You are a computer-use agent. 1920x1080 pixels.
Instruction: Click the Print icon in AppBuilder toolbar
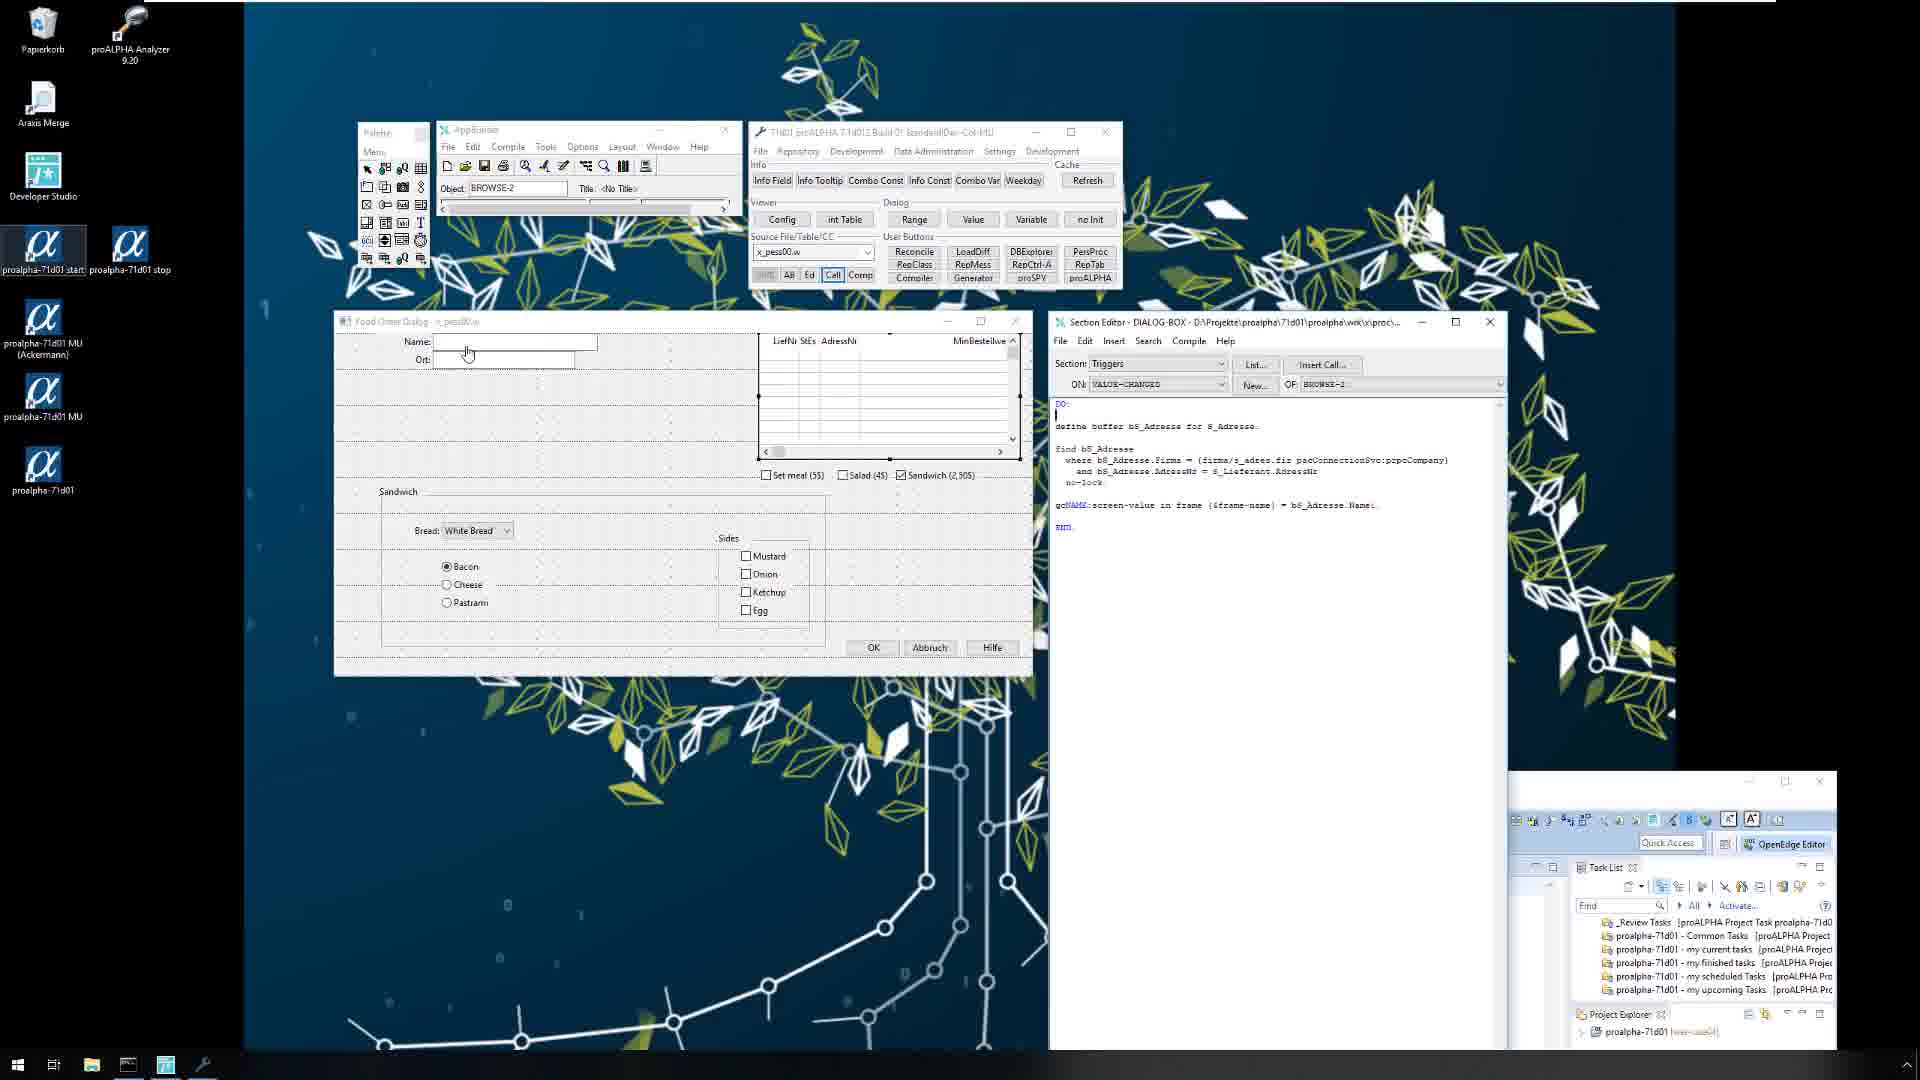(503, 166)
